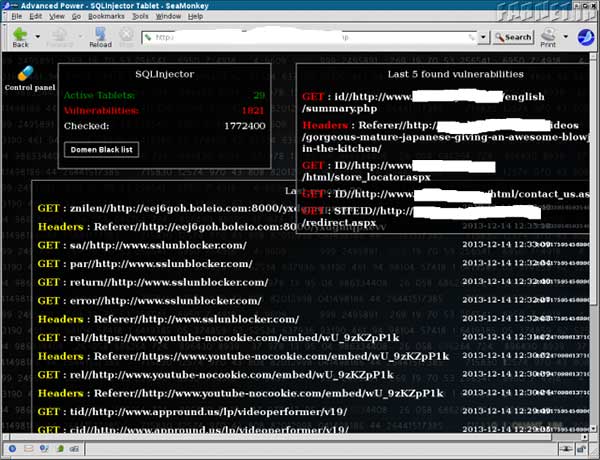Click into the URL address field
Viewport: 600px width, 460px height.
click(x=309, y=37)
